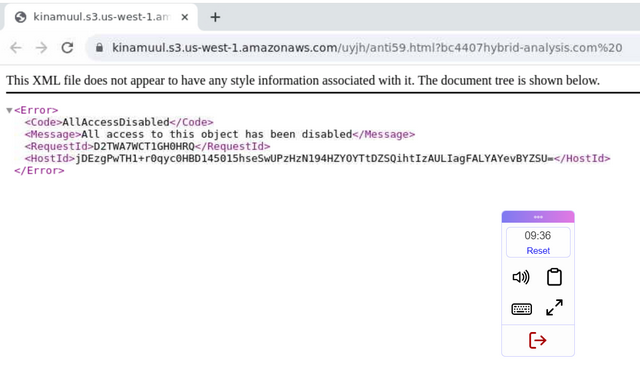
Task: Click the browser forward arrow
Action: click(41, 48)
